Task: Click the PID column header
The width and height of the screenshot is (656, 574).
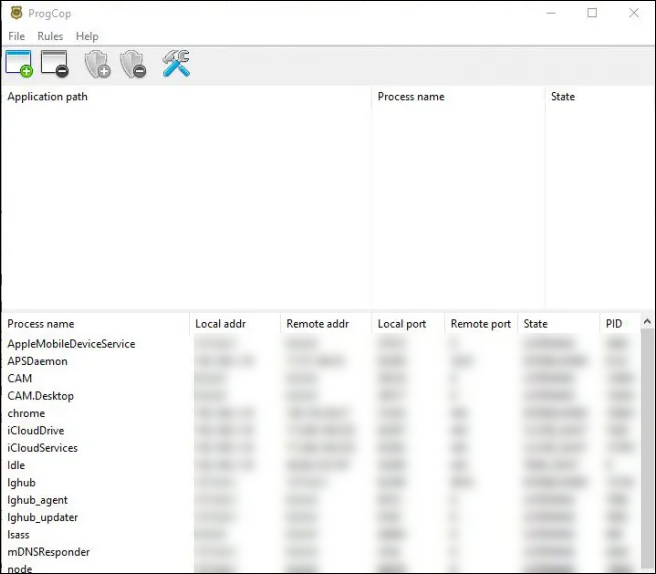Action: (x=614, y=324)
